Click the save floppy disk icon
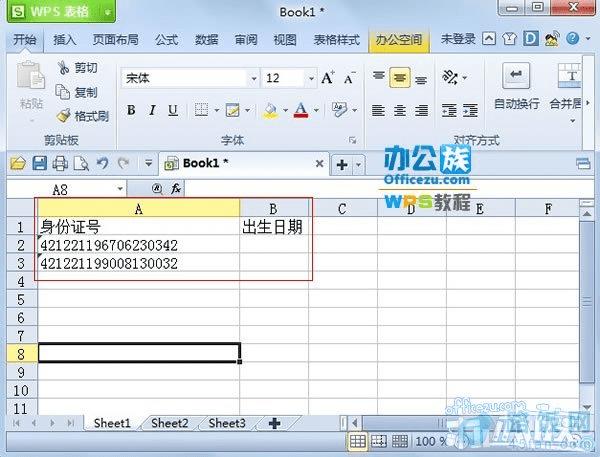This screenshot has height=457, width=600. 39,164
